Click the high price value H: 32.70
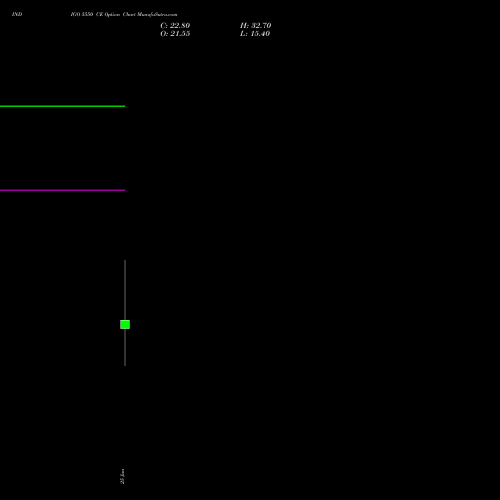Screen dimensions: 500x500 click(255, 26)
